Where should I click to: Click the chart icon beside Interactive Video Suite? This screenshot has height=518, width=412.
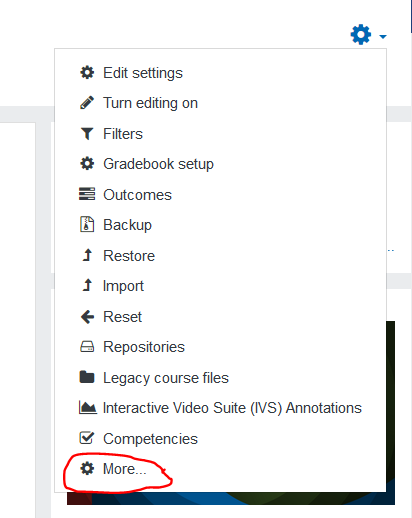[88, 407]
